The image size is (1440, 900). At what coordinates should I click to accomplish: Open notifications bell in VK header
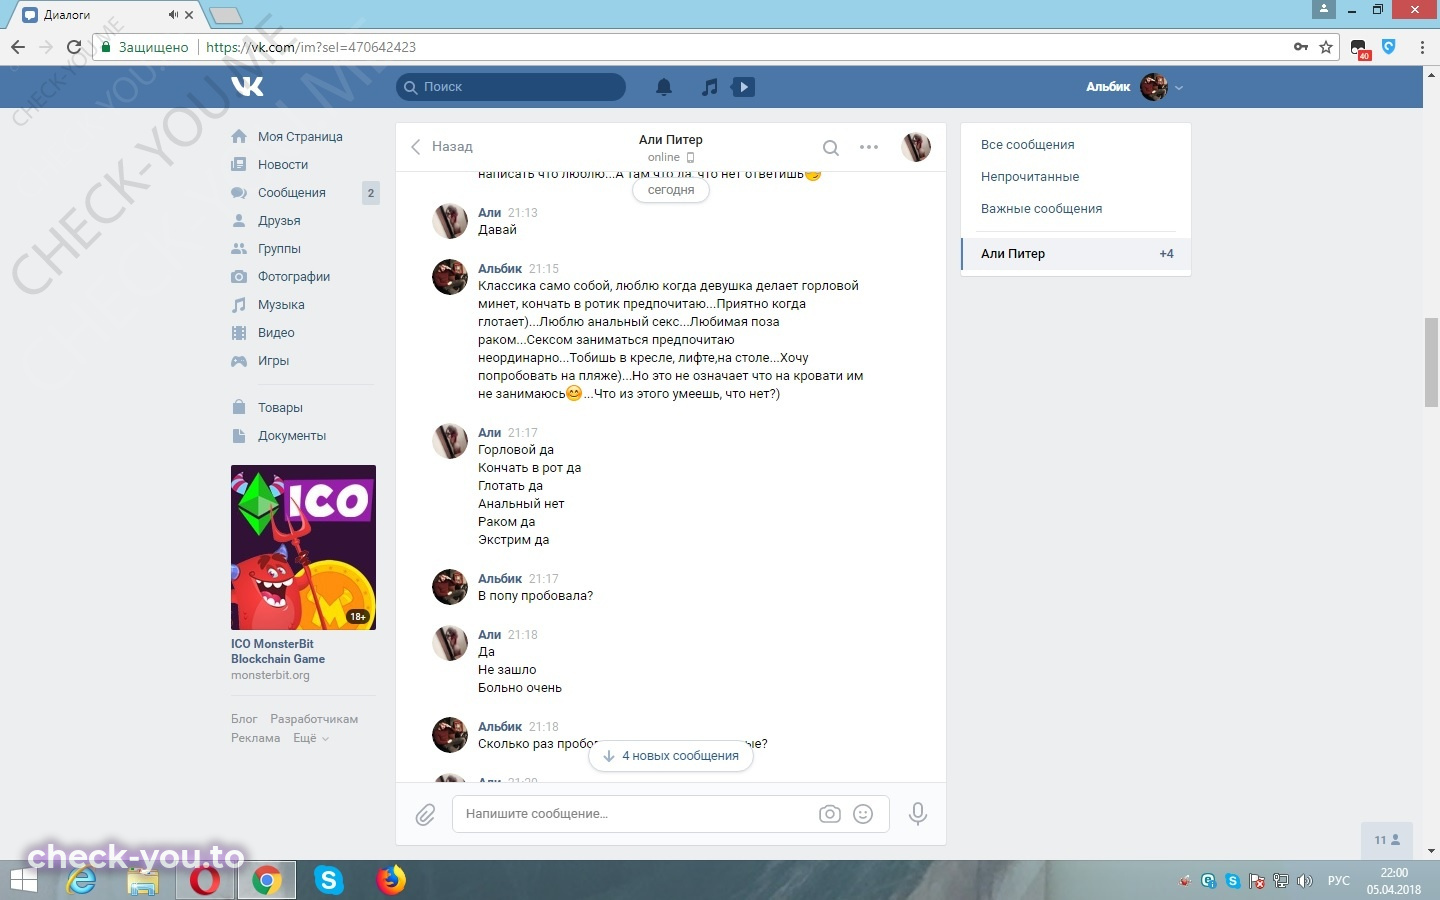point(664,87)
